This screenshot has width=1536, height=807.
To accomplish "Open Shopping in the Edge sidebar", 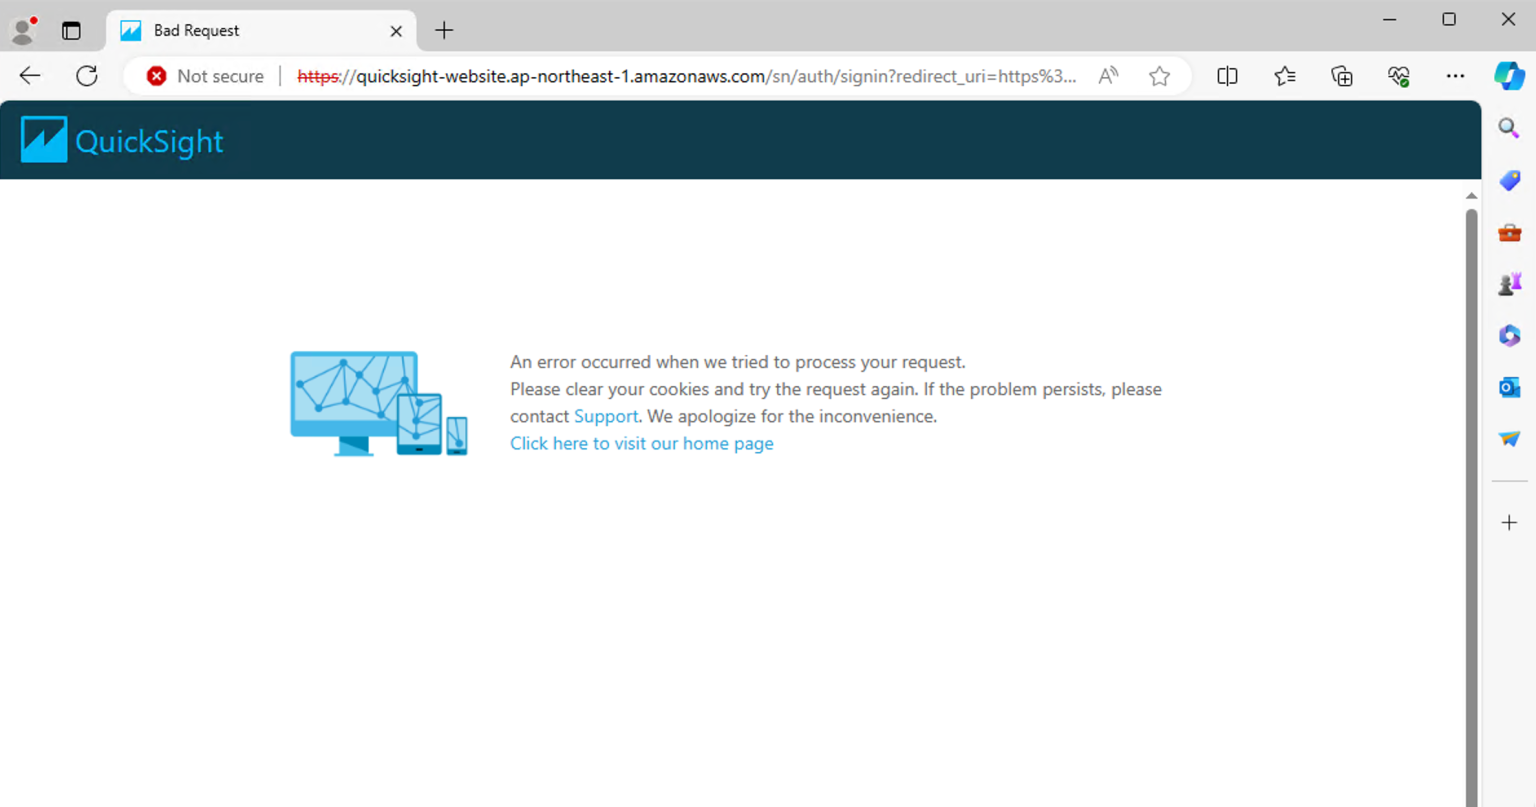I will click(1509, 181).
